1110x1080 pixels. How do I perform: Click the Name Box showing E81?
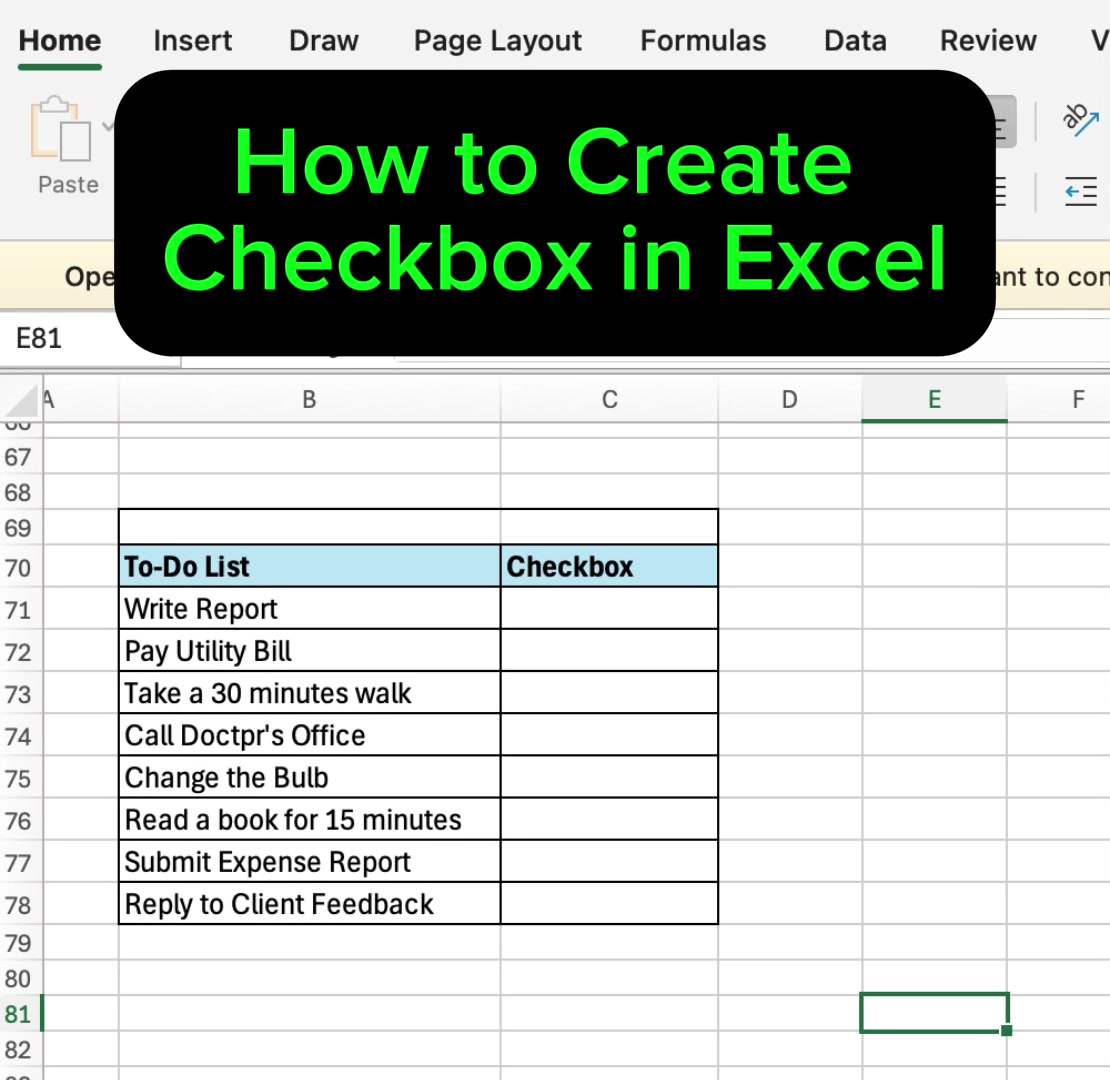[90, 338]
